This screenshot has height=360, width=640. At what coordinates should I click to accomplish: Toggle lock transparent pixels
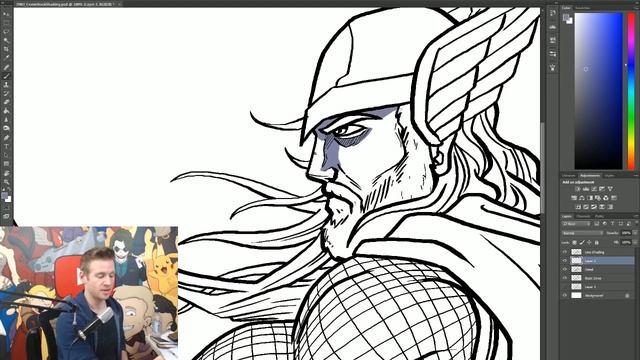click(x=574, y=242)
